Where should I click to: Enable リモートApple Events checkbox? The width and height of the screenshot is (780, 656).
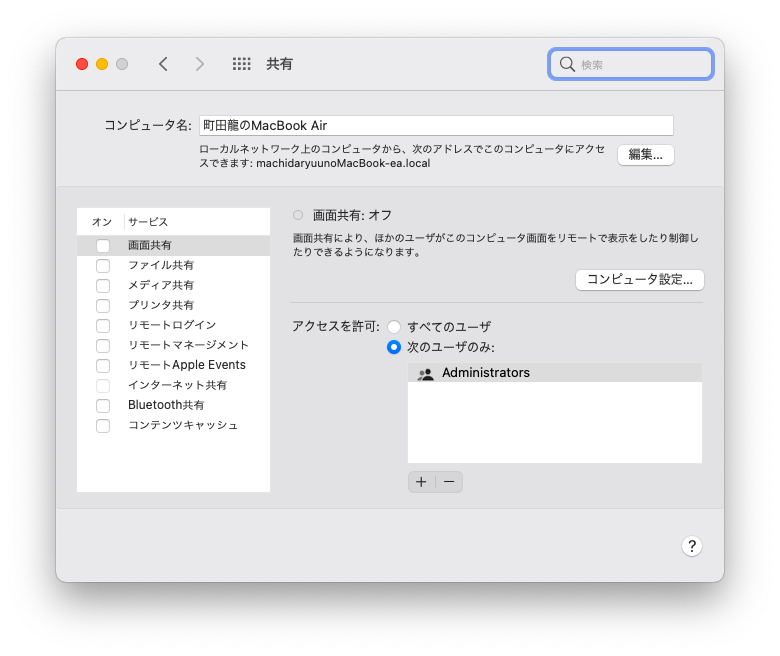click(x=103, y=366)
